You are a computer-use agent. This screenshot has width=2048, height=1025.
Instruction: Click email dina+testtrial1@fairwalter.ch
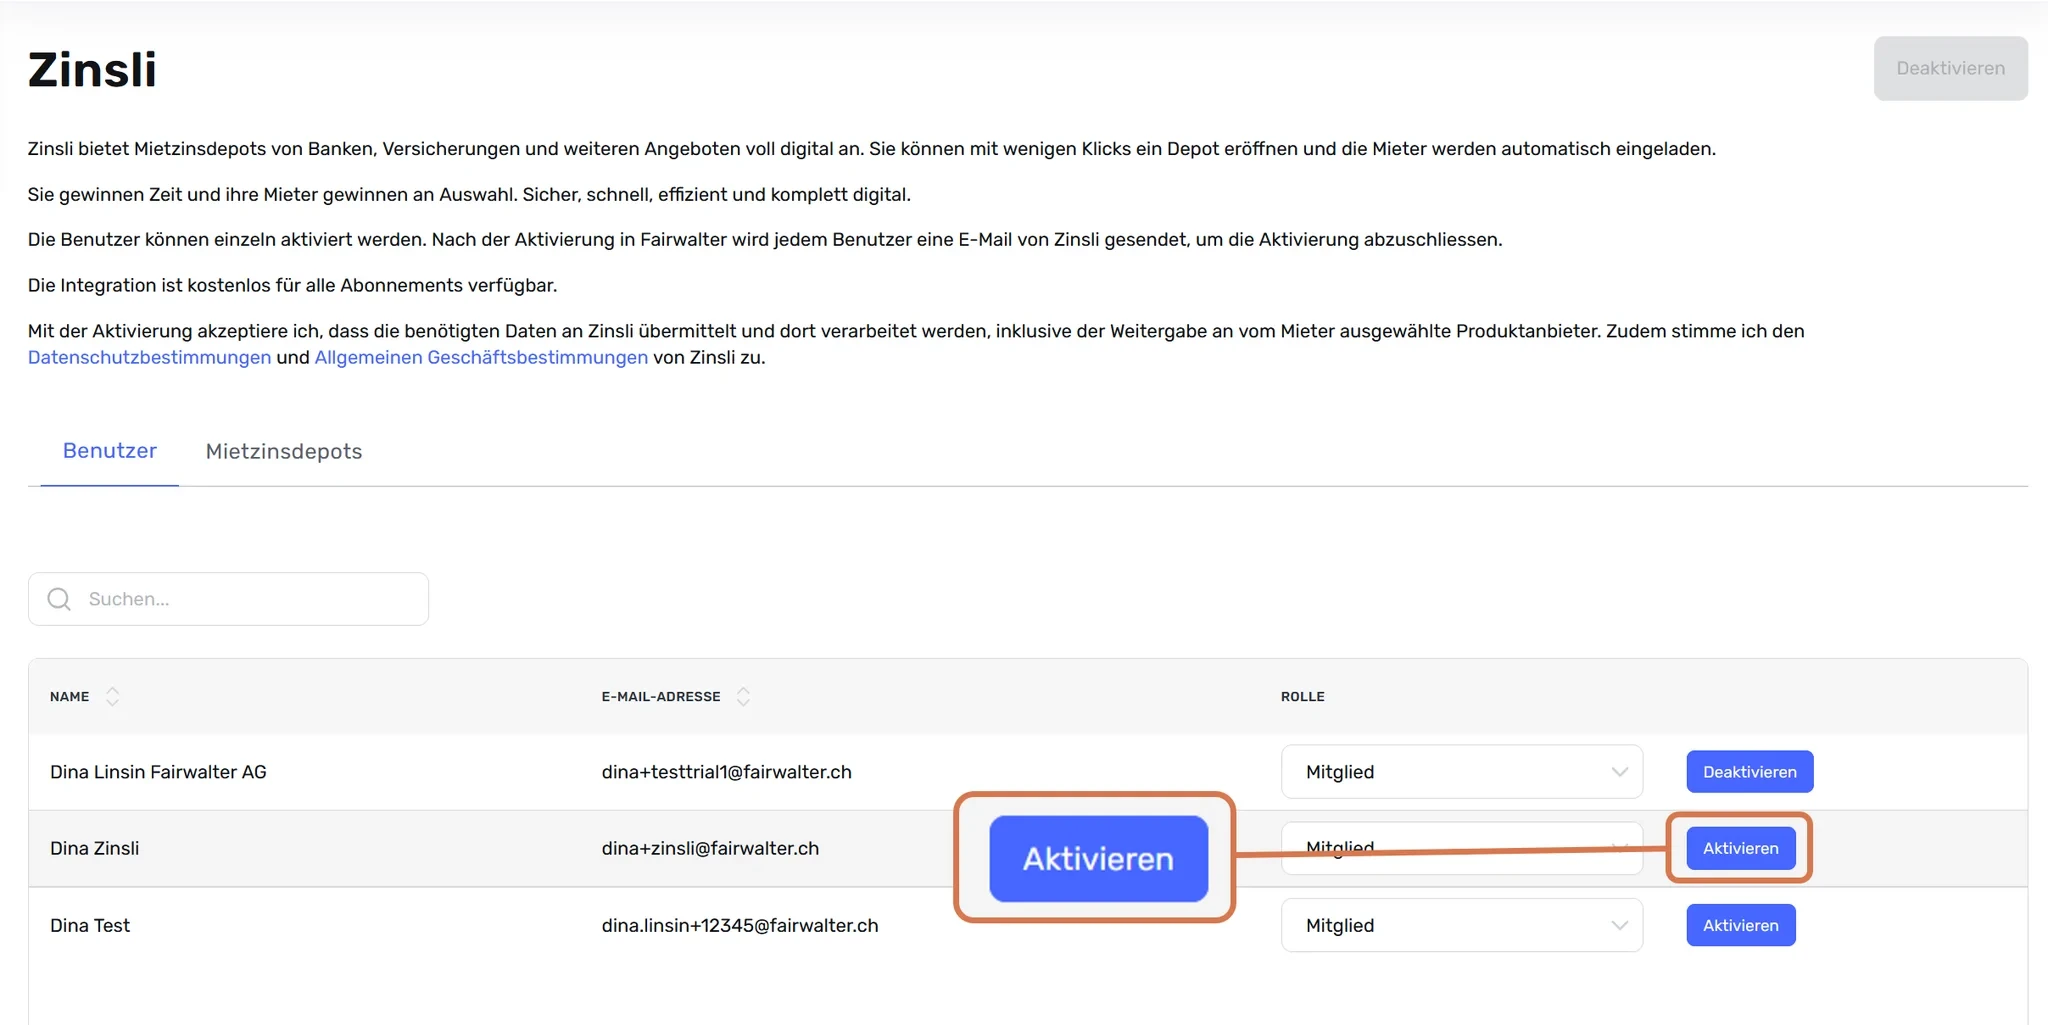click(727, 772)
